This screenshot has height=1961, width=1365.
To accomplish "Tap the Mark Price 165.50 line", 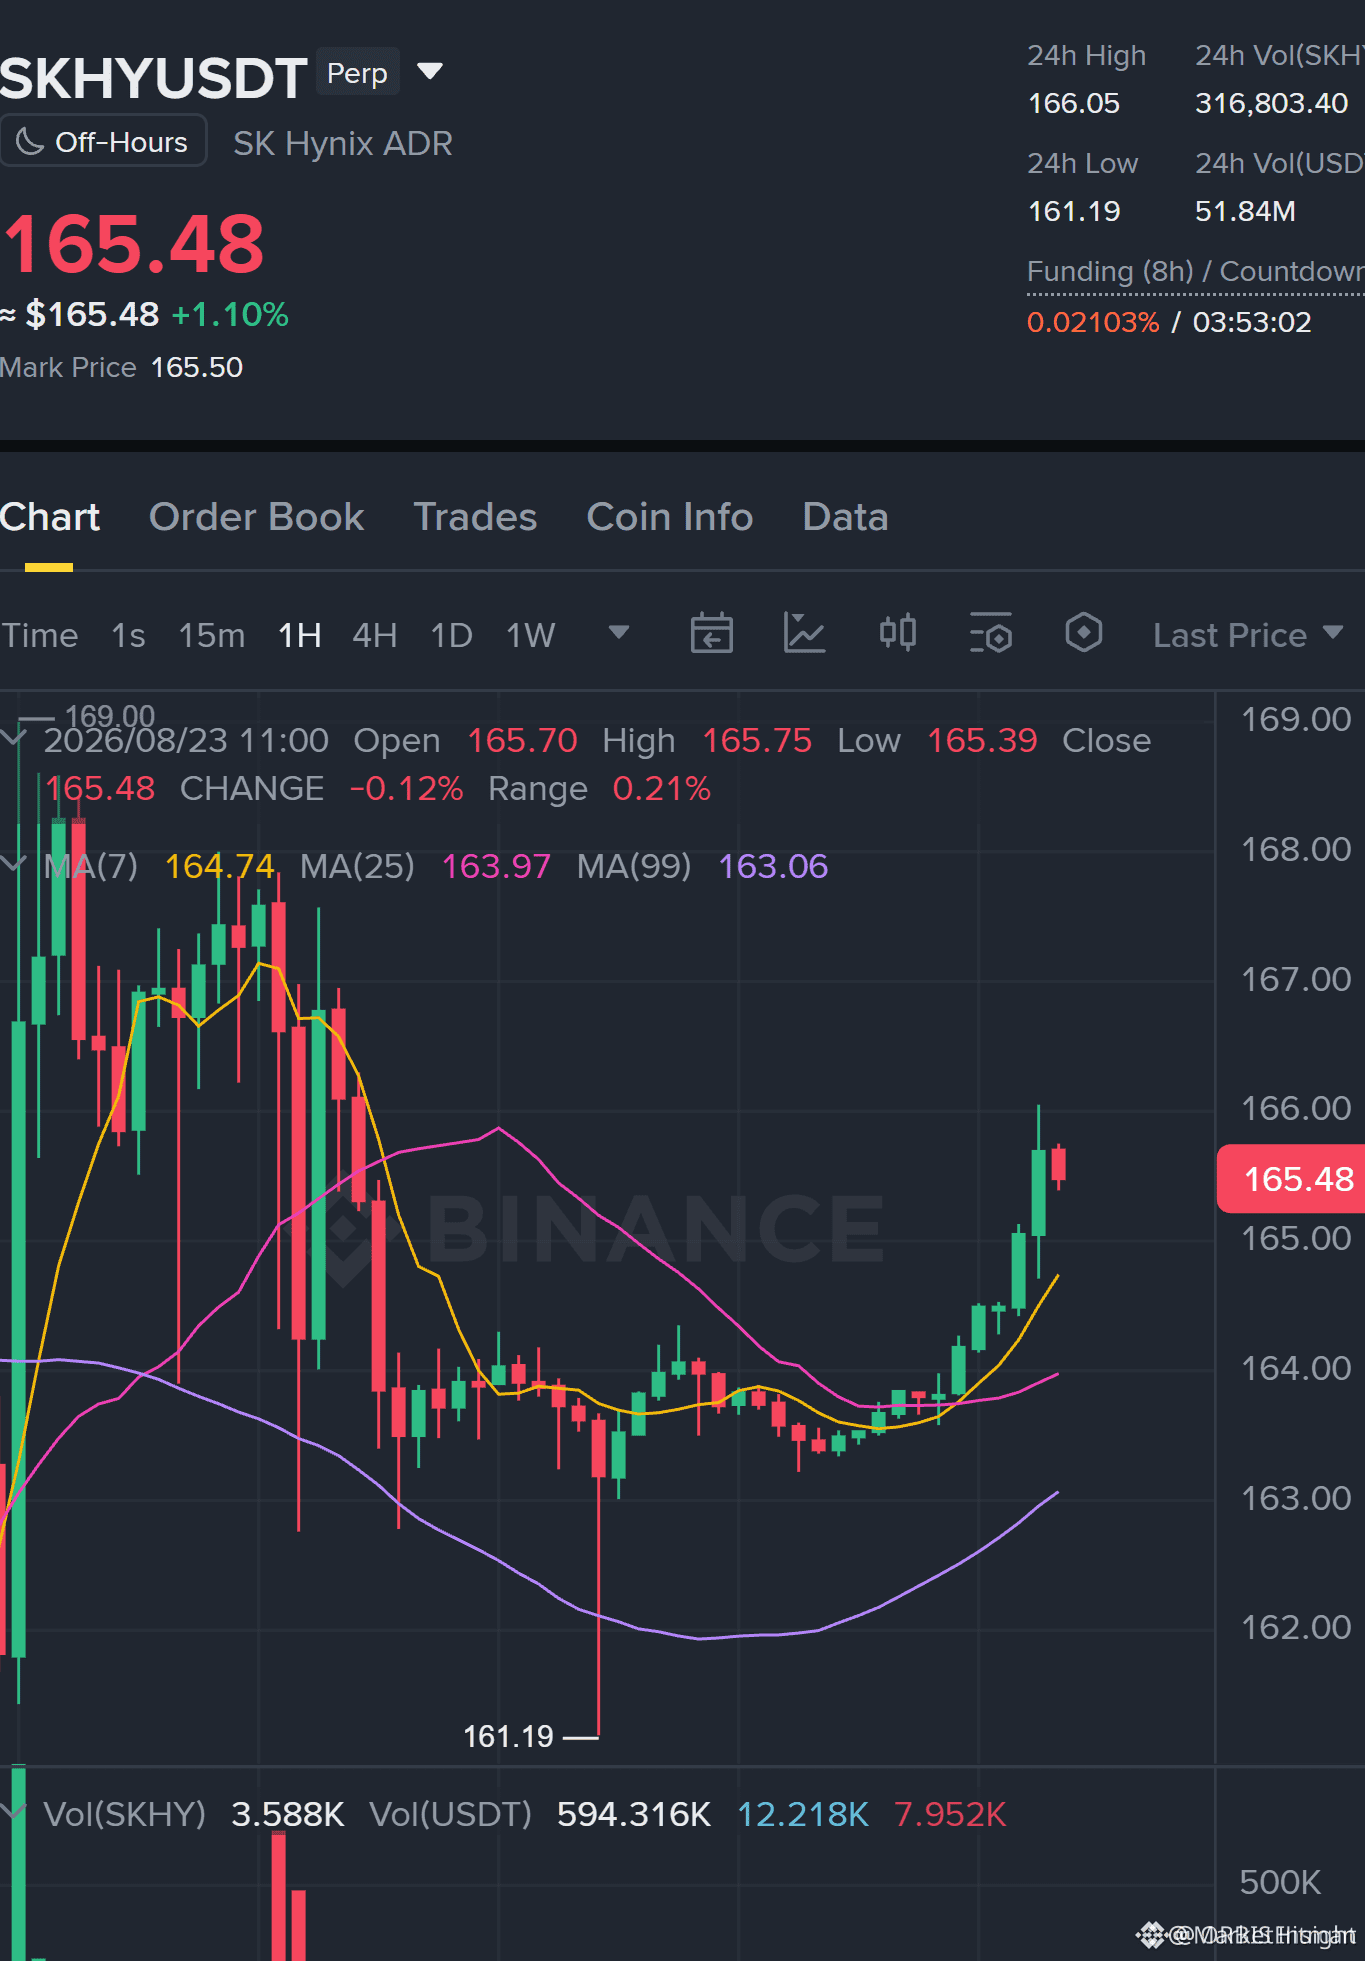I will coord(121,367).
